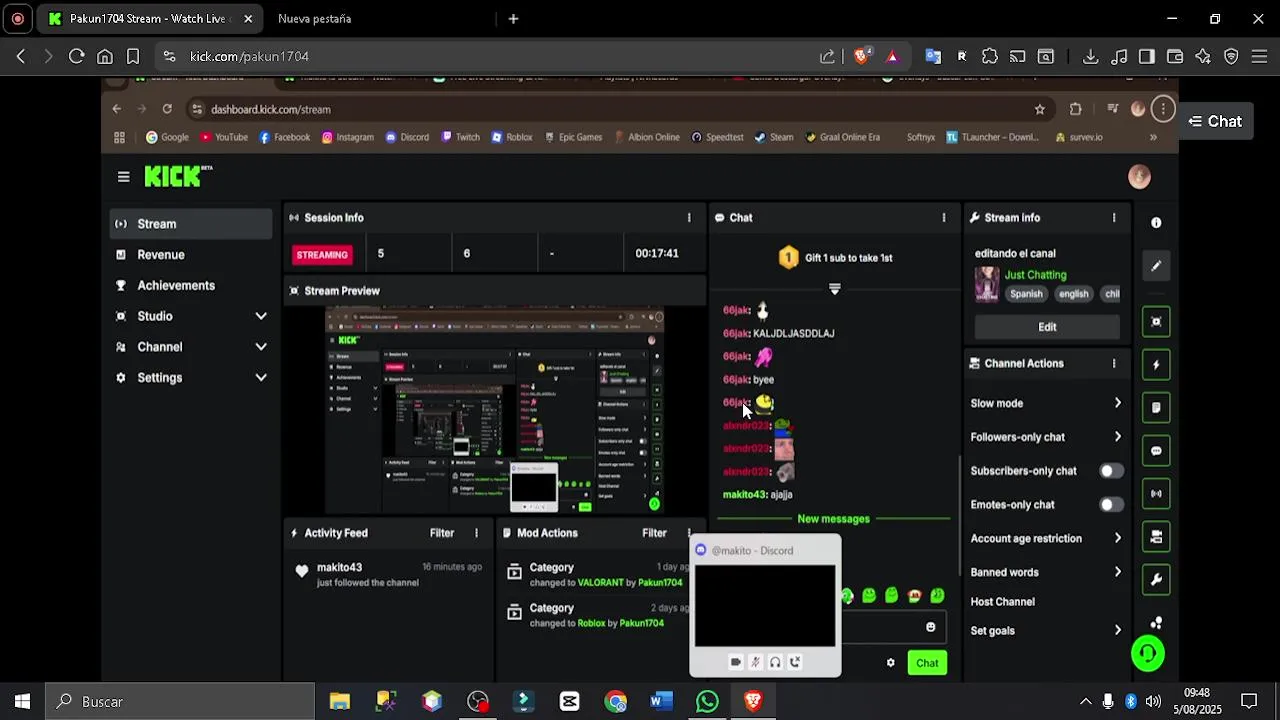Image resolution: width=1280 pixels, height=720 pixels.
Task: Open WhatsApp from the Windows taskbar
Action: [707, 702]
